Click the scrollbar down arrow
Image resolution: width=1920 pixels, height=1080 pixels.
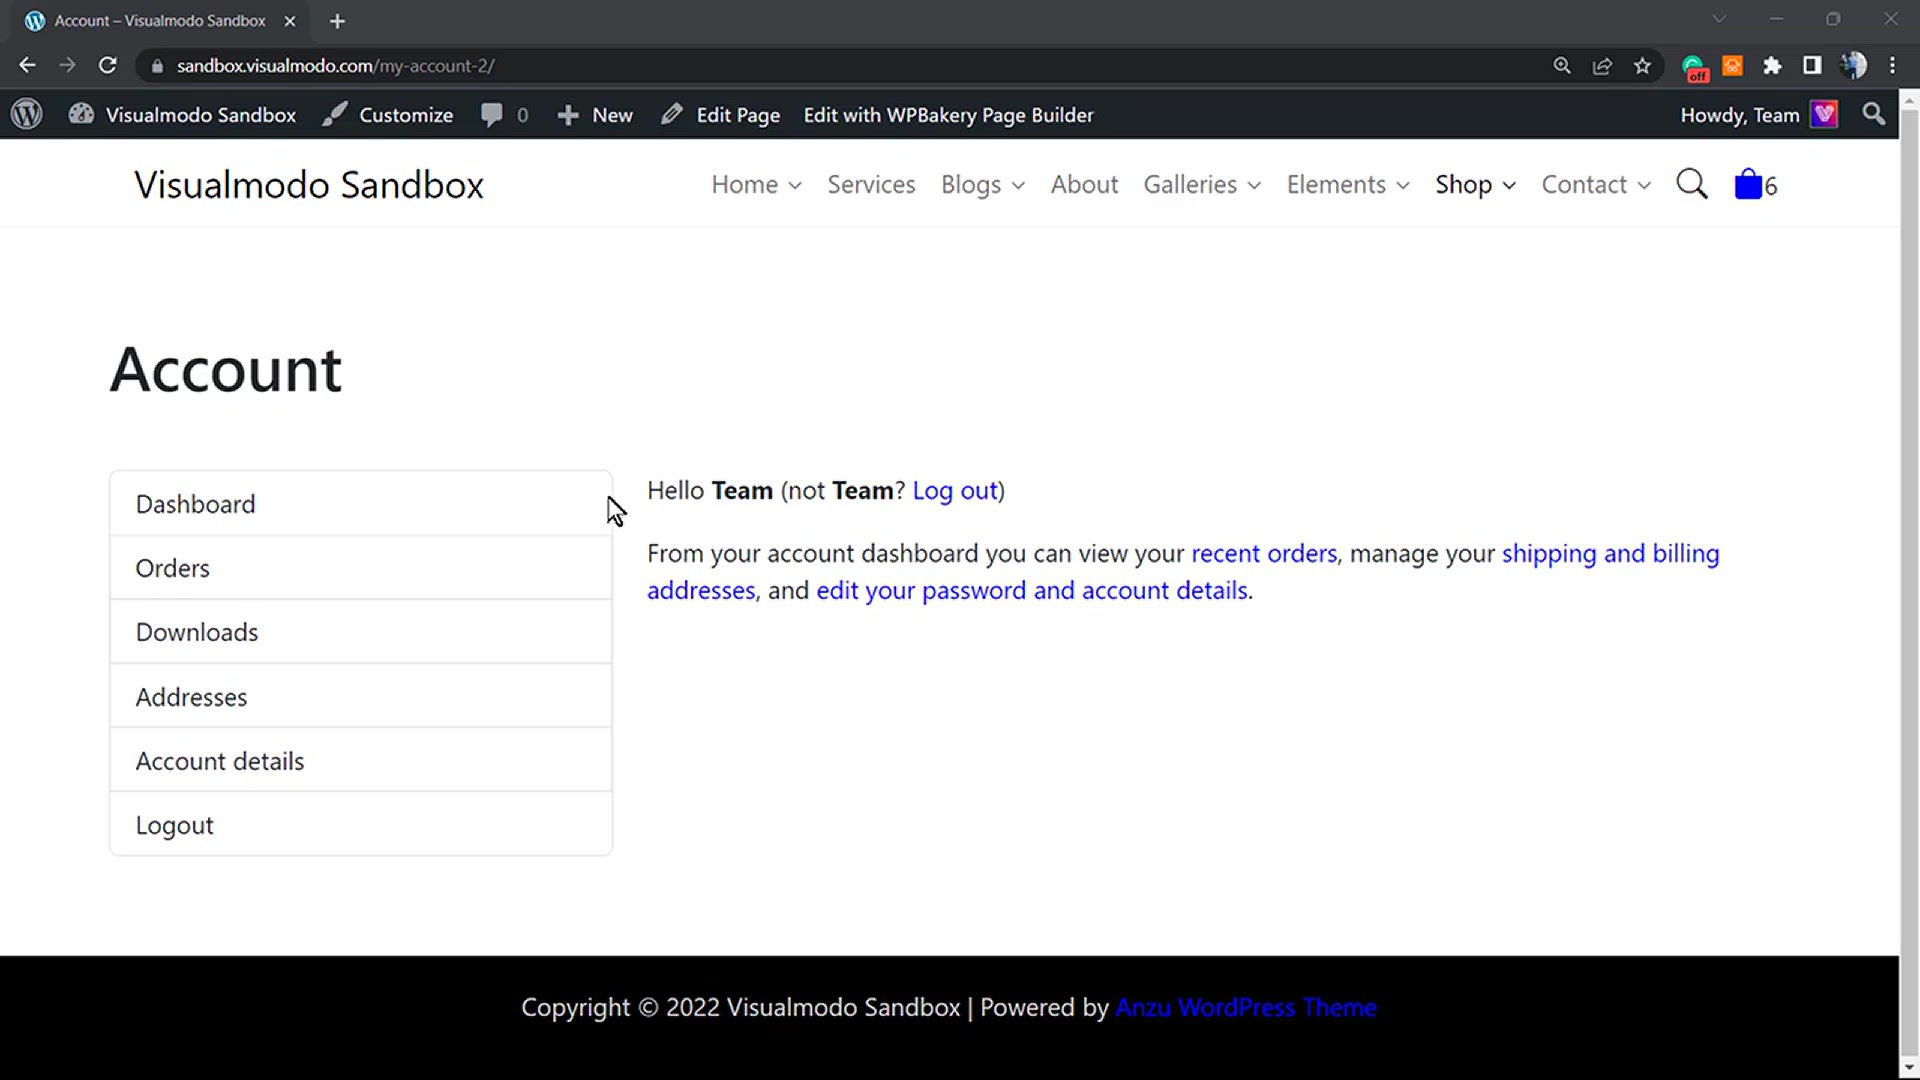pyautogui.click(x=1909, y=1068)
